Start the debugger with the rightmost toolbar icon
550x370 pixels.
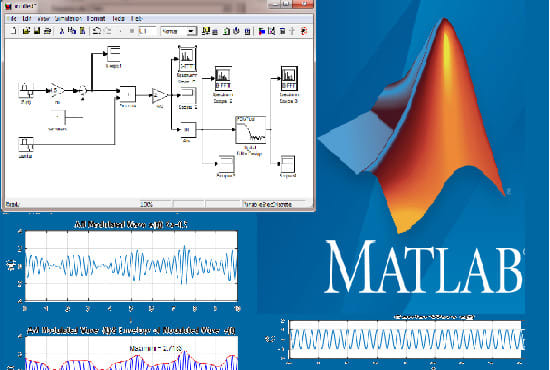click(x=304, y=31)
